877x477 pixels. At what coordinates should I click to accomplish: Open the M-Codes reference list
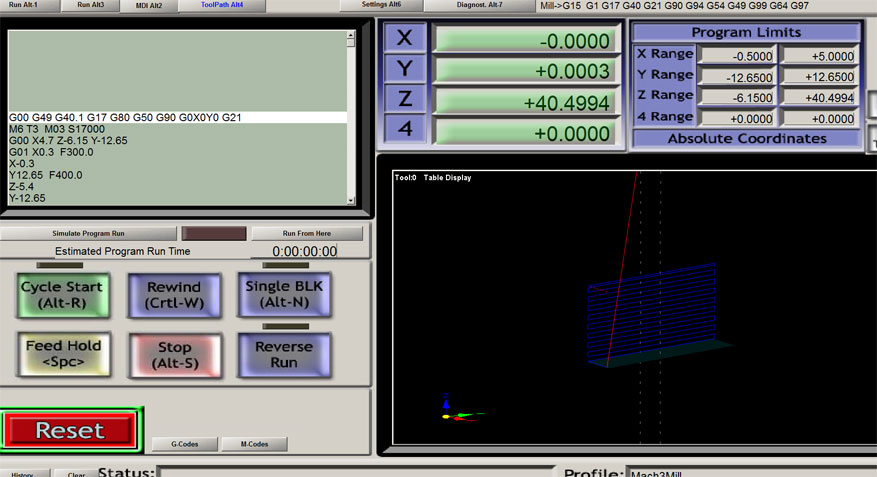pos(253,444)
